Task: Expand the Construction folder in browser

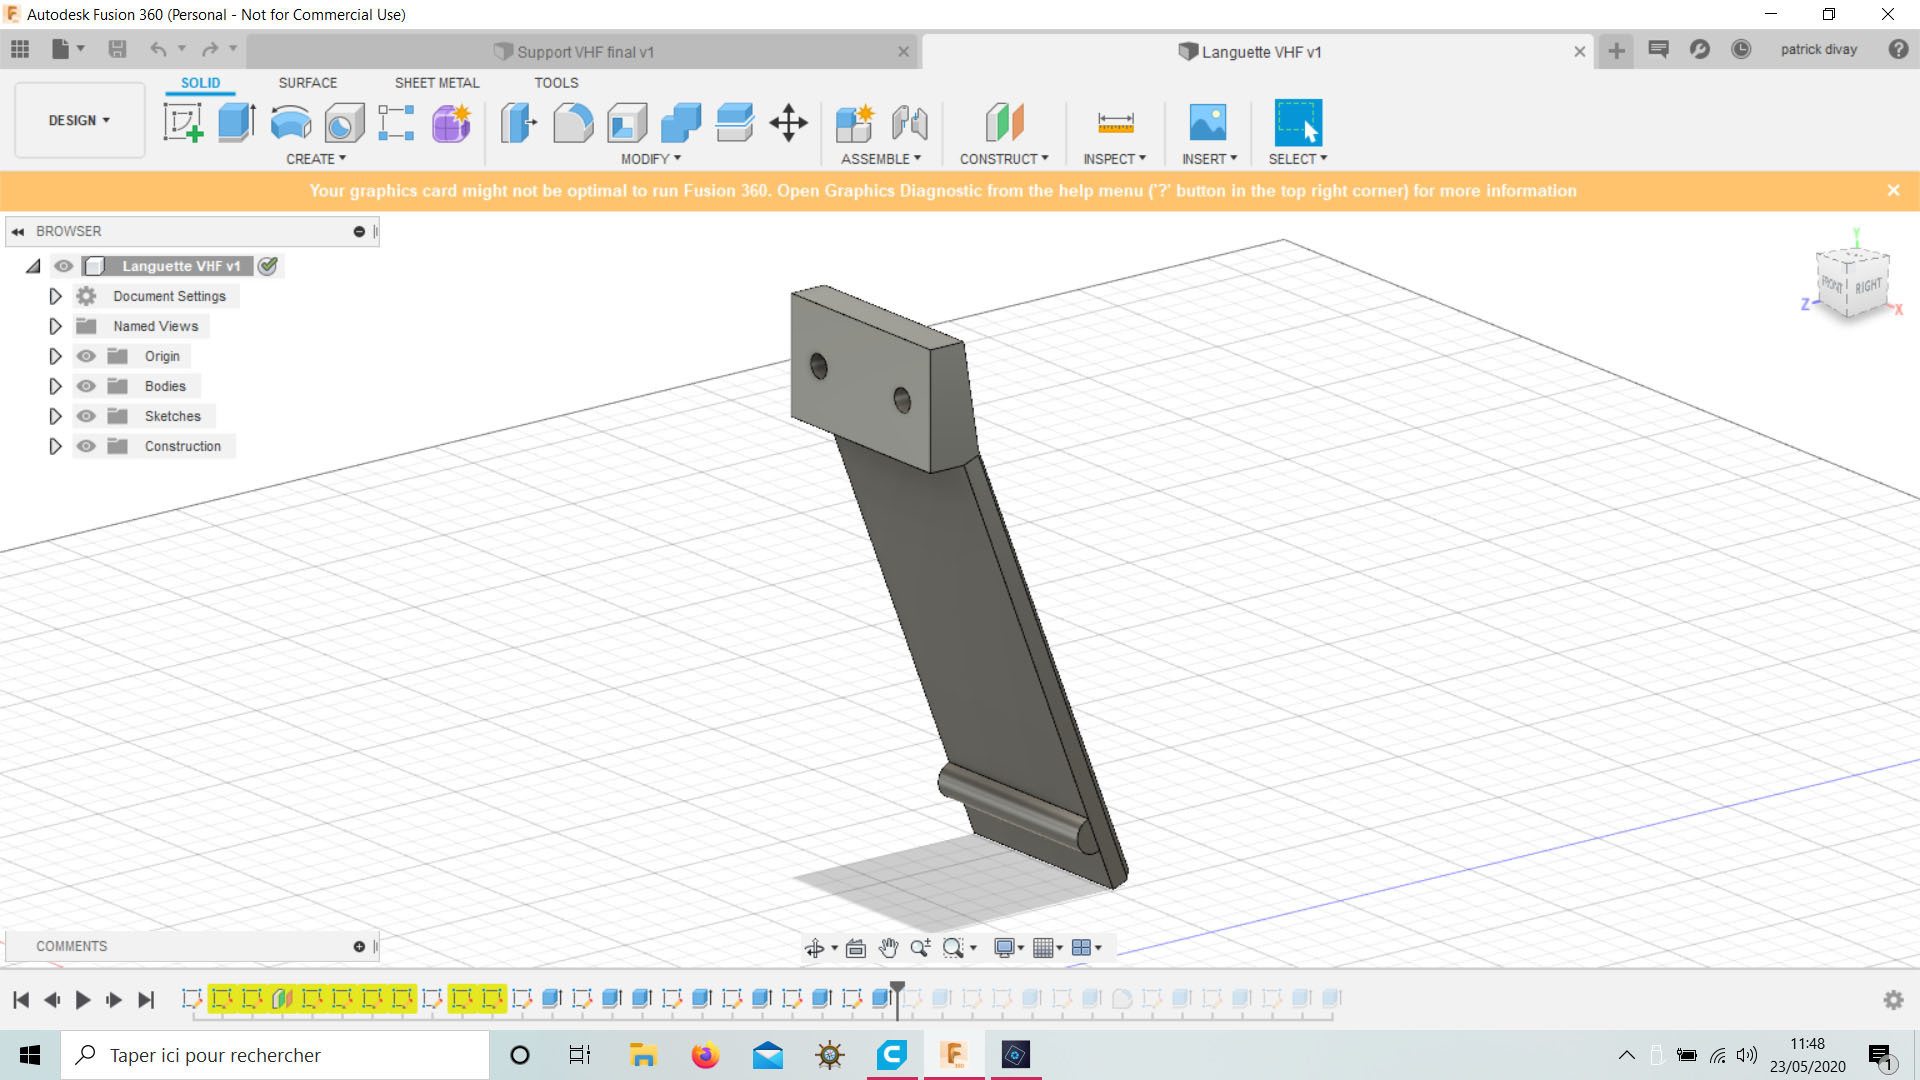Action: 56,446
